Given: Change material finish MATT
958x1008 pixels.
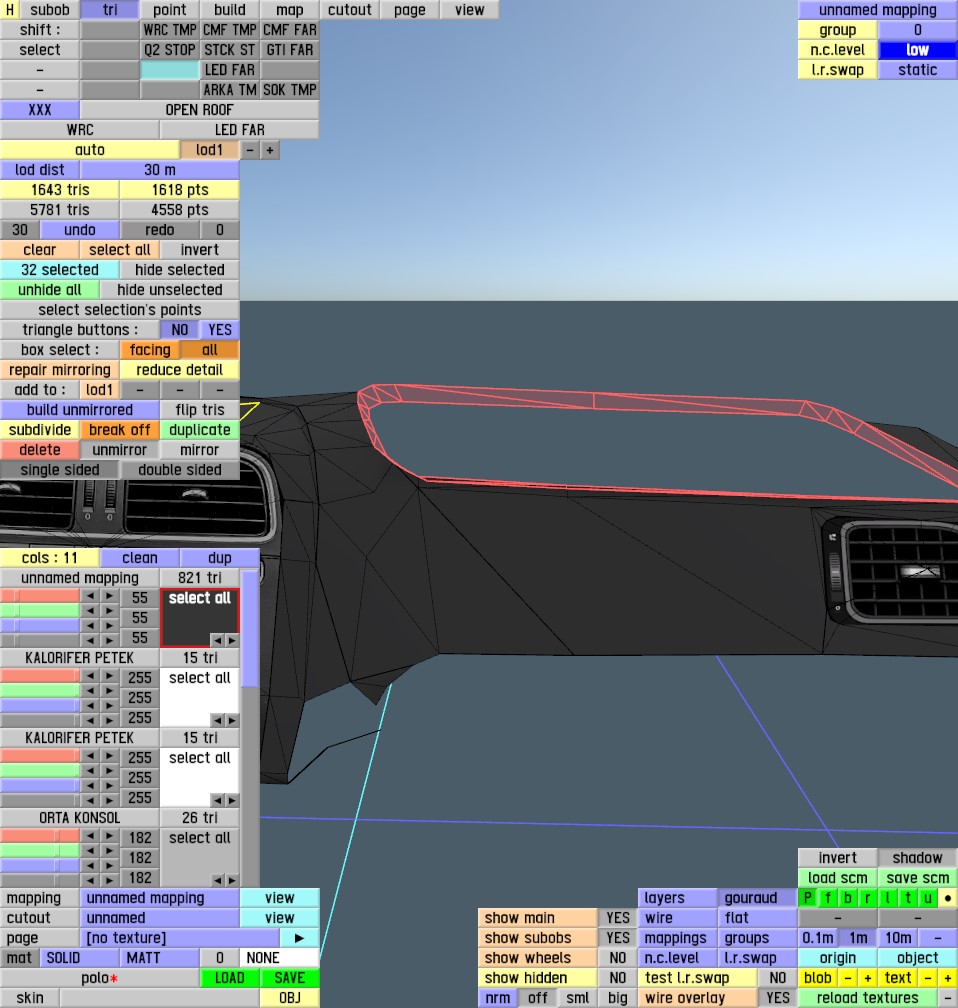Looking at the screenshot, I should click(159, 958).
